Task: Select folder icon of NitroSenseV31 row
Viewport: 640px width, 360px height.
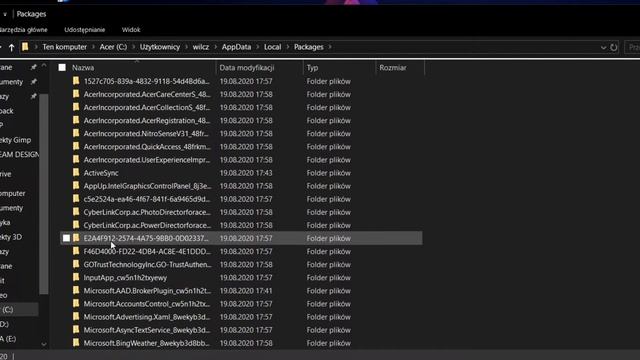Action: [x=76, y=133]
